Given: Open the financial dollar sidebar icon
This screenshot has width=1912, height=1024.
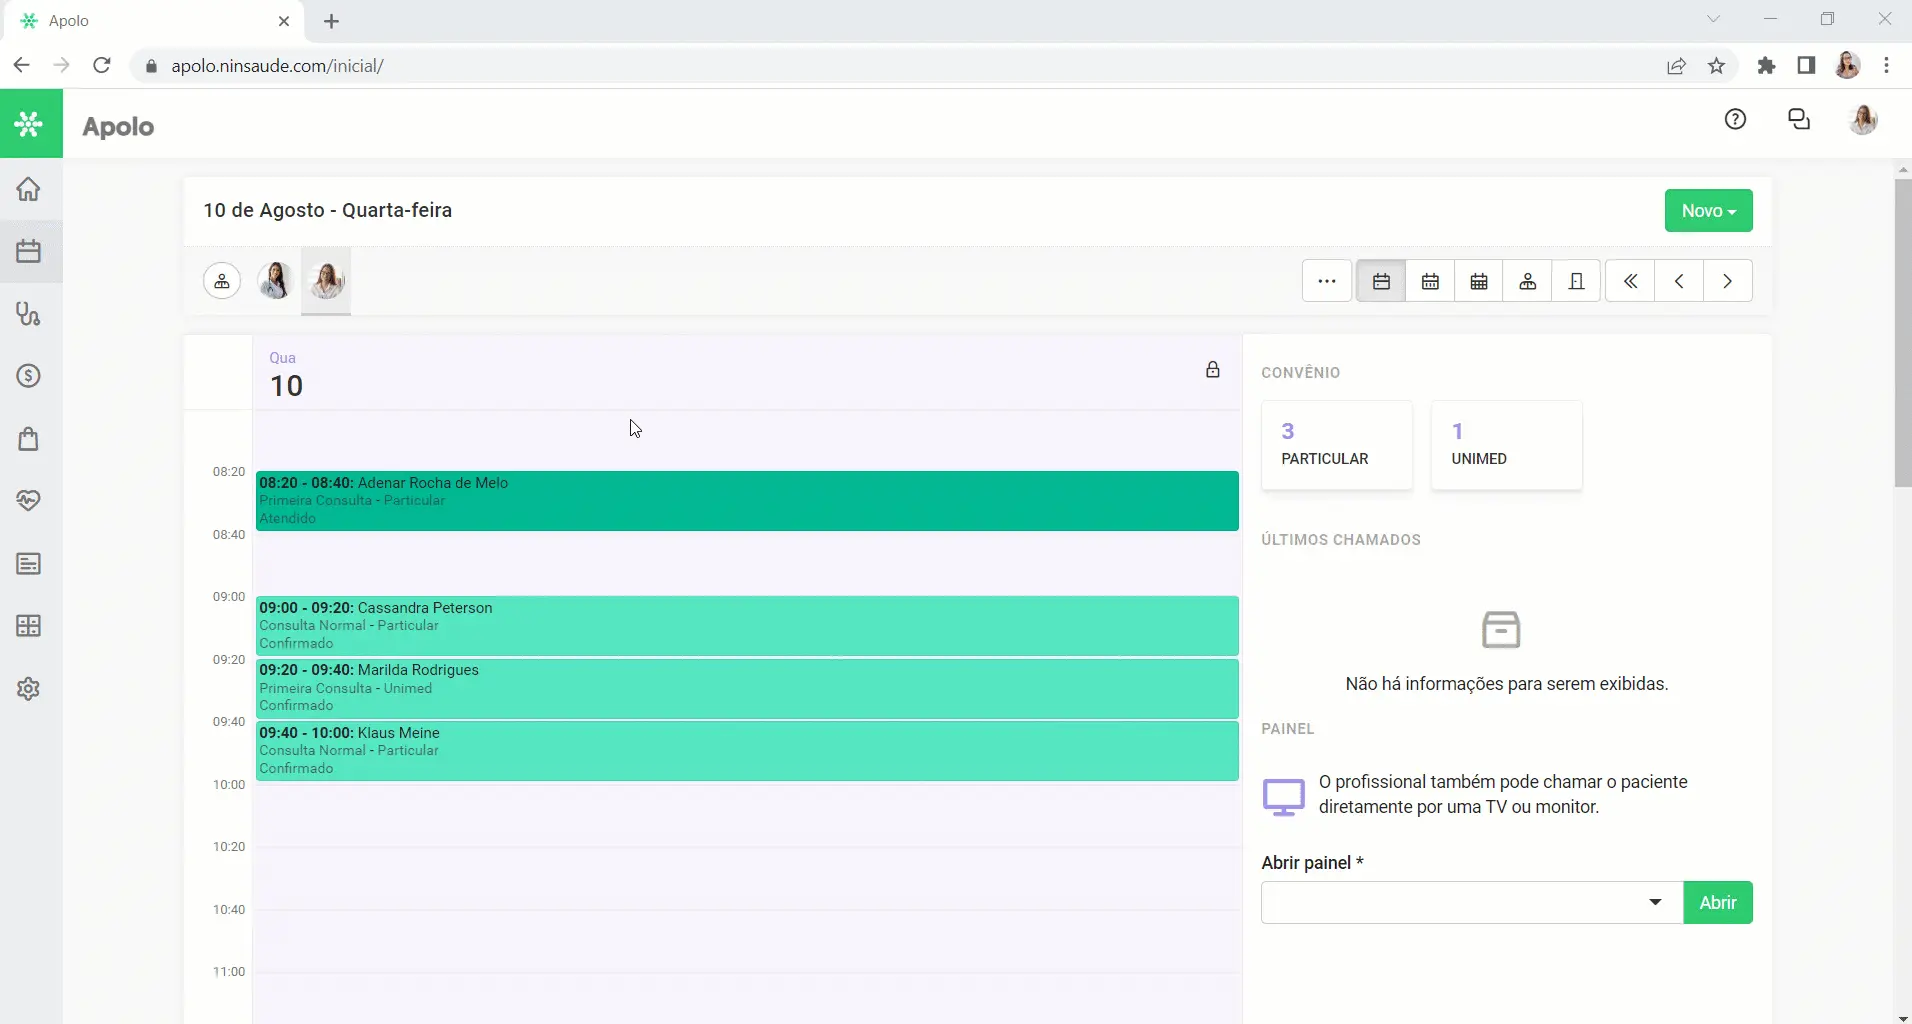Looking at the screenshot, I should click(29, 376).
